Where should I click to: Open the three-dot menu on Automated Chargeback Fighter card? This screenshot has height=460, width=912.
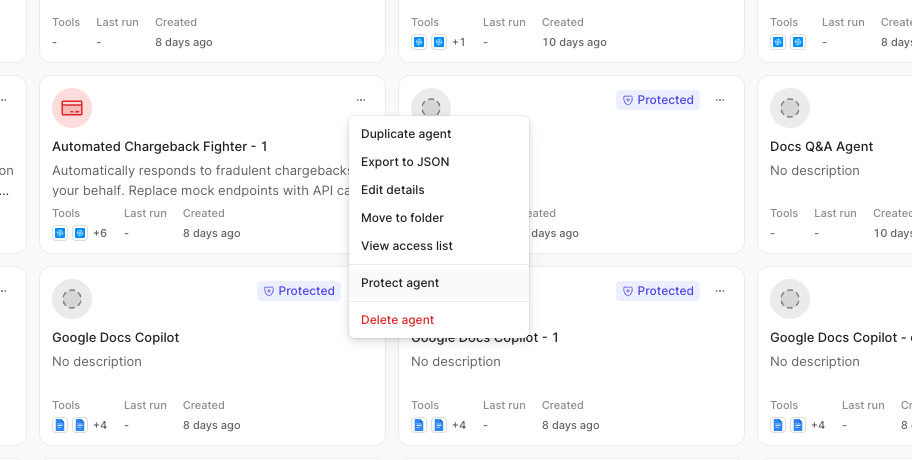tap(361, 100)
